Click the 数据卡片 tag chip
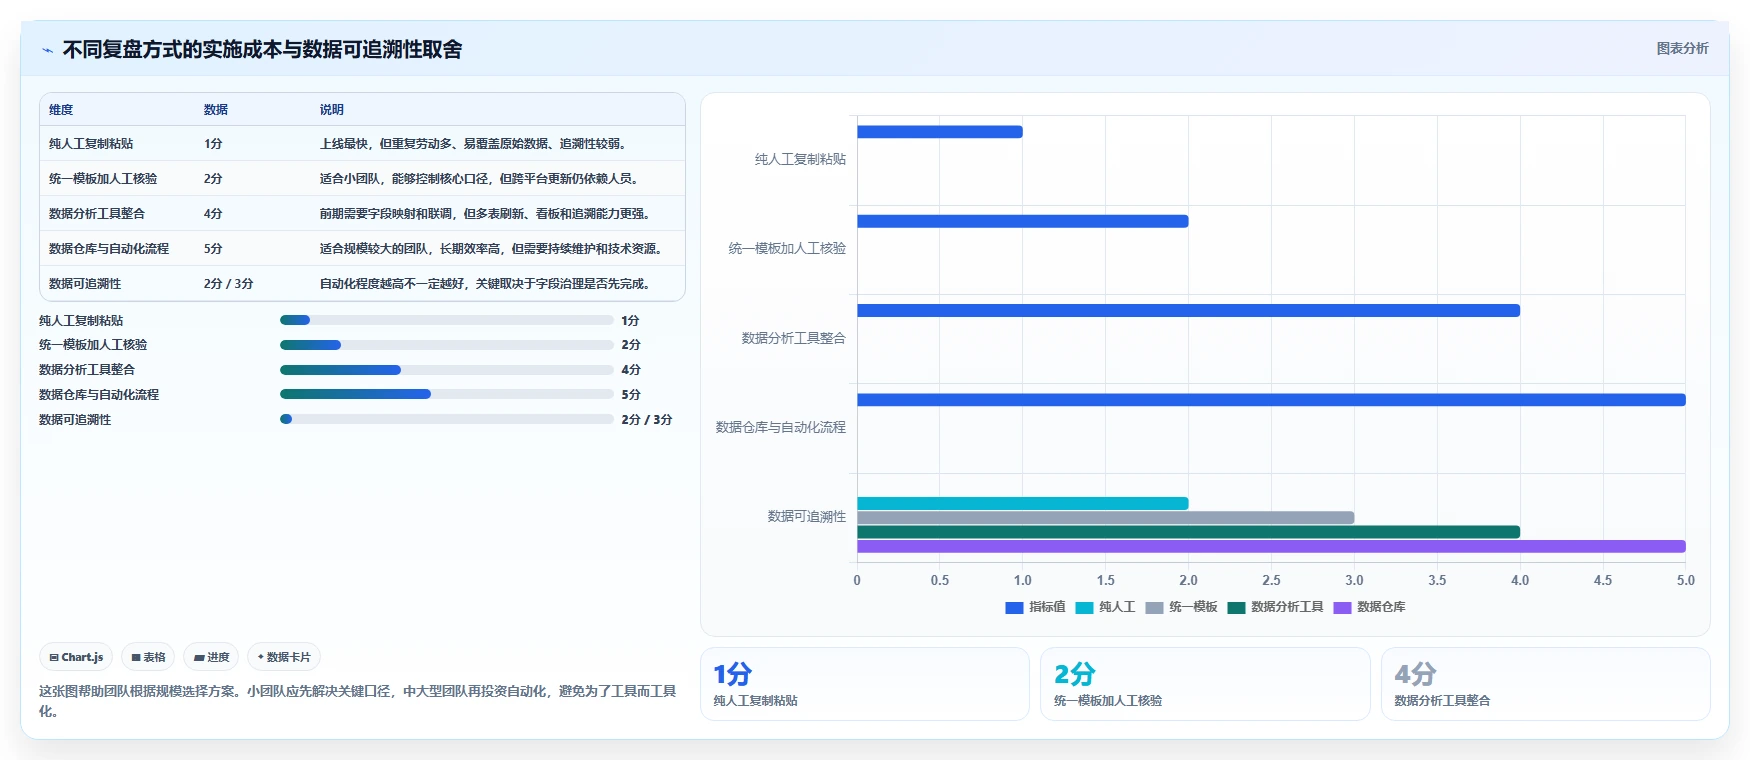Viewport: 1750px width, 760px height. pyautogui.click(x=284, y=657)
